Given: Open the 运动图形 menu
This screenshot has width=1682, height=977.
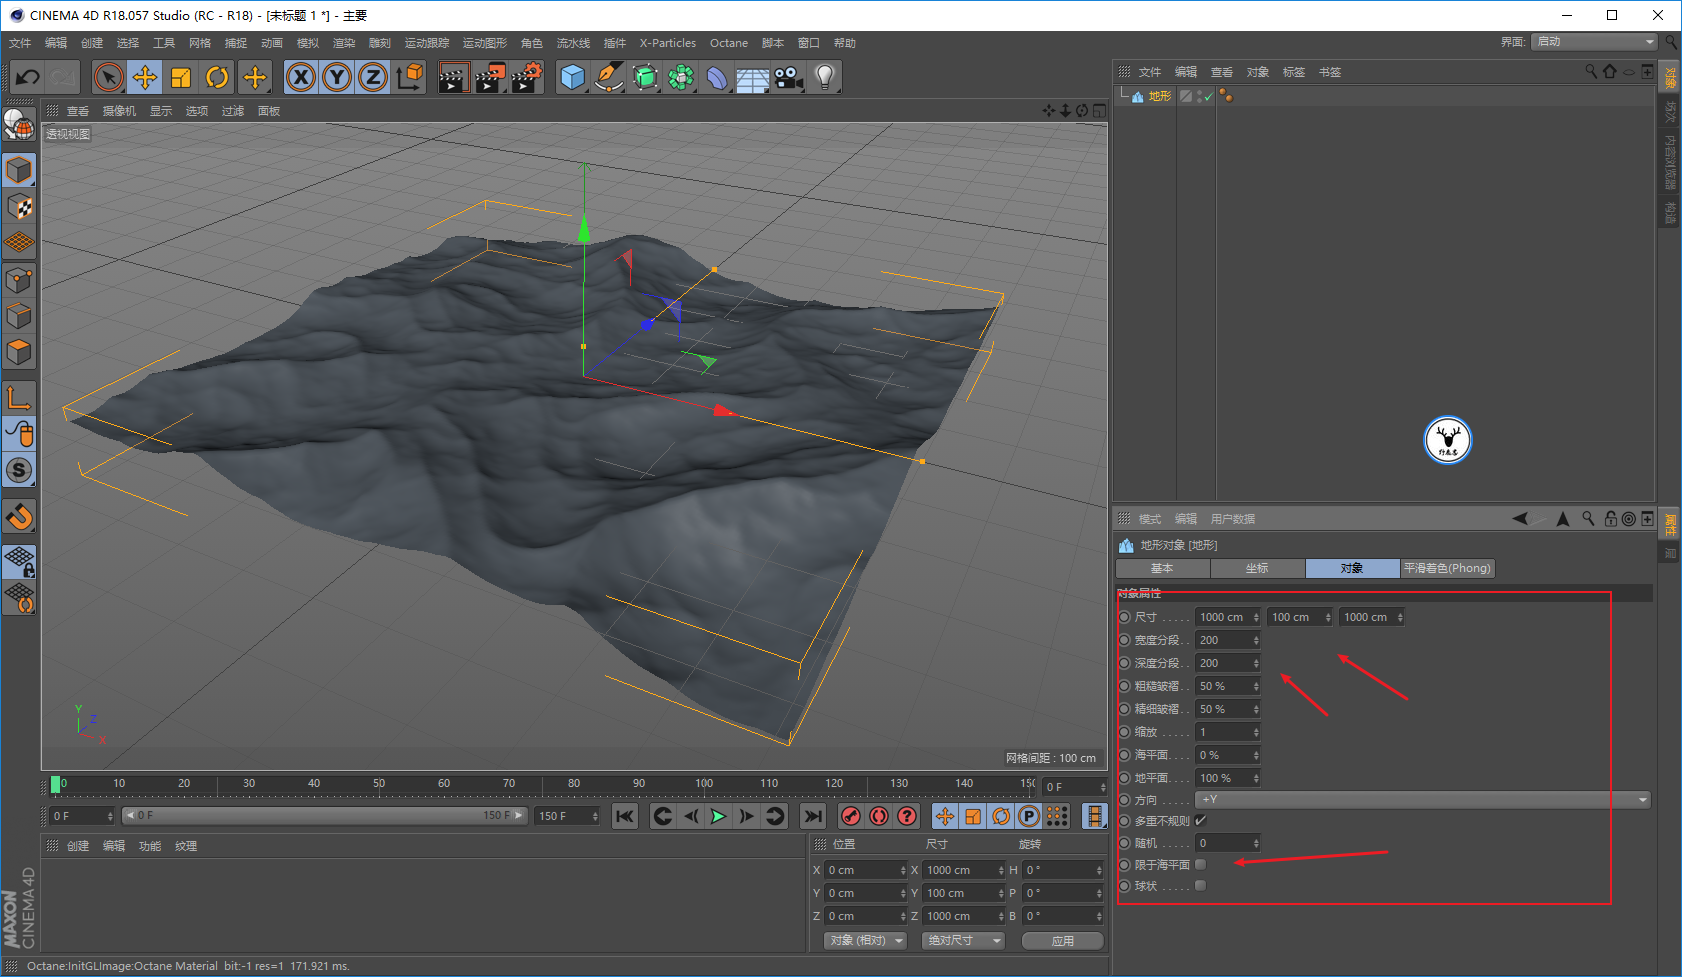Looking at the screenshot, I should tap(485, 43).
